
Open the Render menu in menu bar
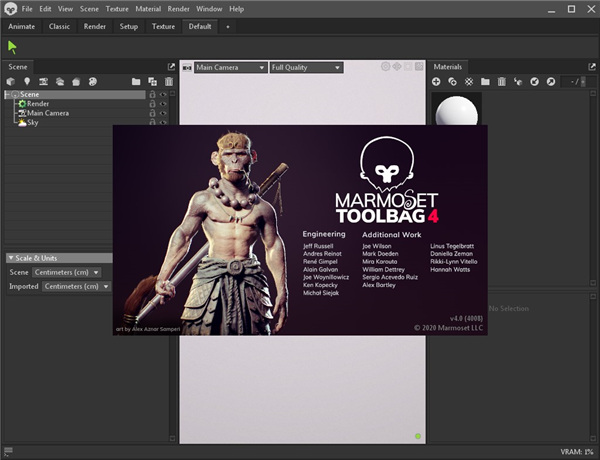click(x=178, y=8)
